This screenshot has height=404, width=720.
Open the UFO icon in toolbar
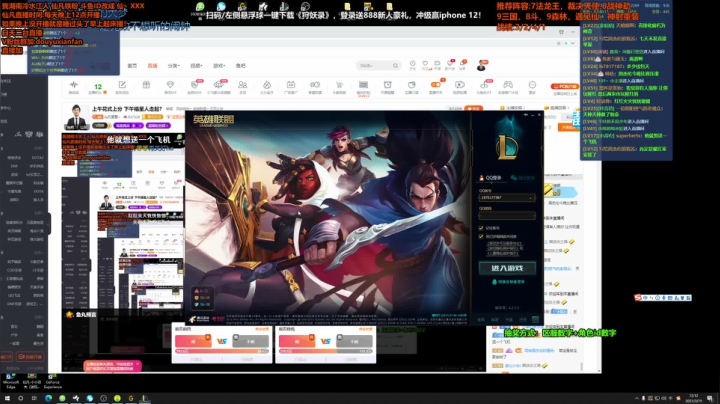click(219, 86)
